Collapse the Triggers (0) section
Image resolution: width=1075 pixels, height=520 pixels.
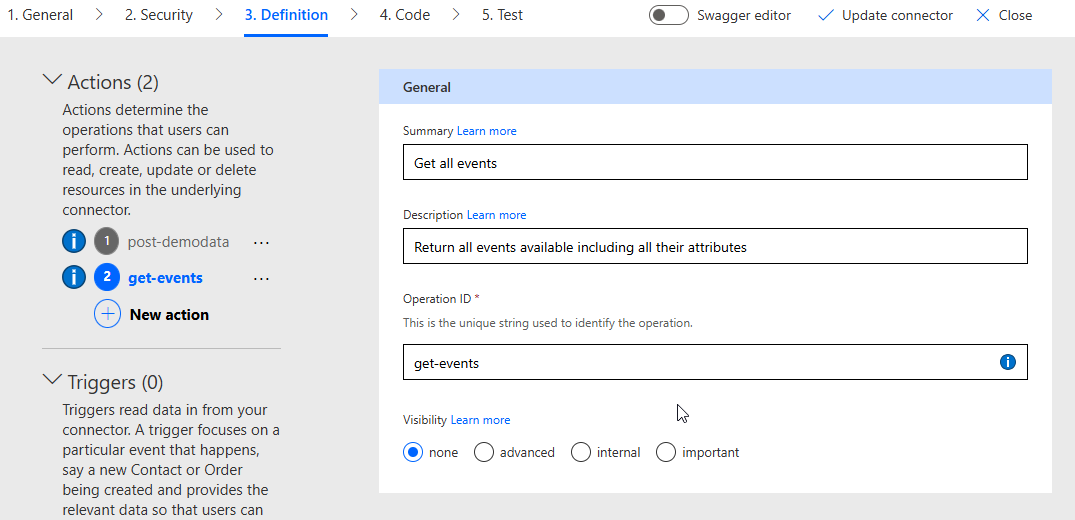(x=51, y=379)
